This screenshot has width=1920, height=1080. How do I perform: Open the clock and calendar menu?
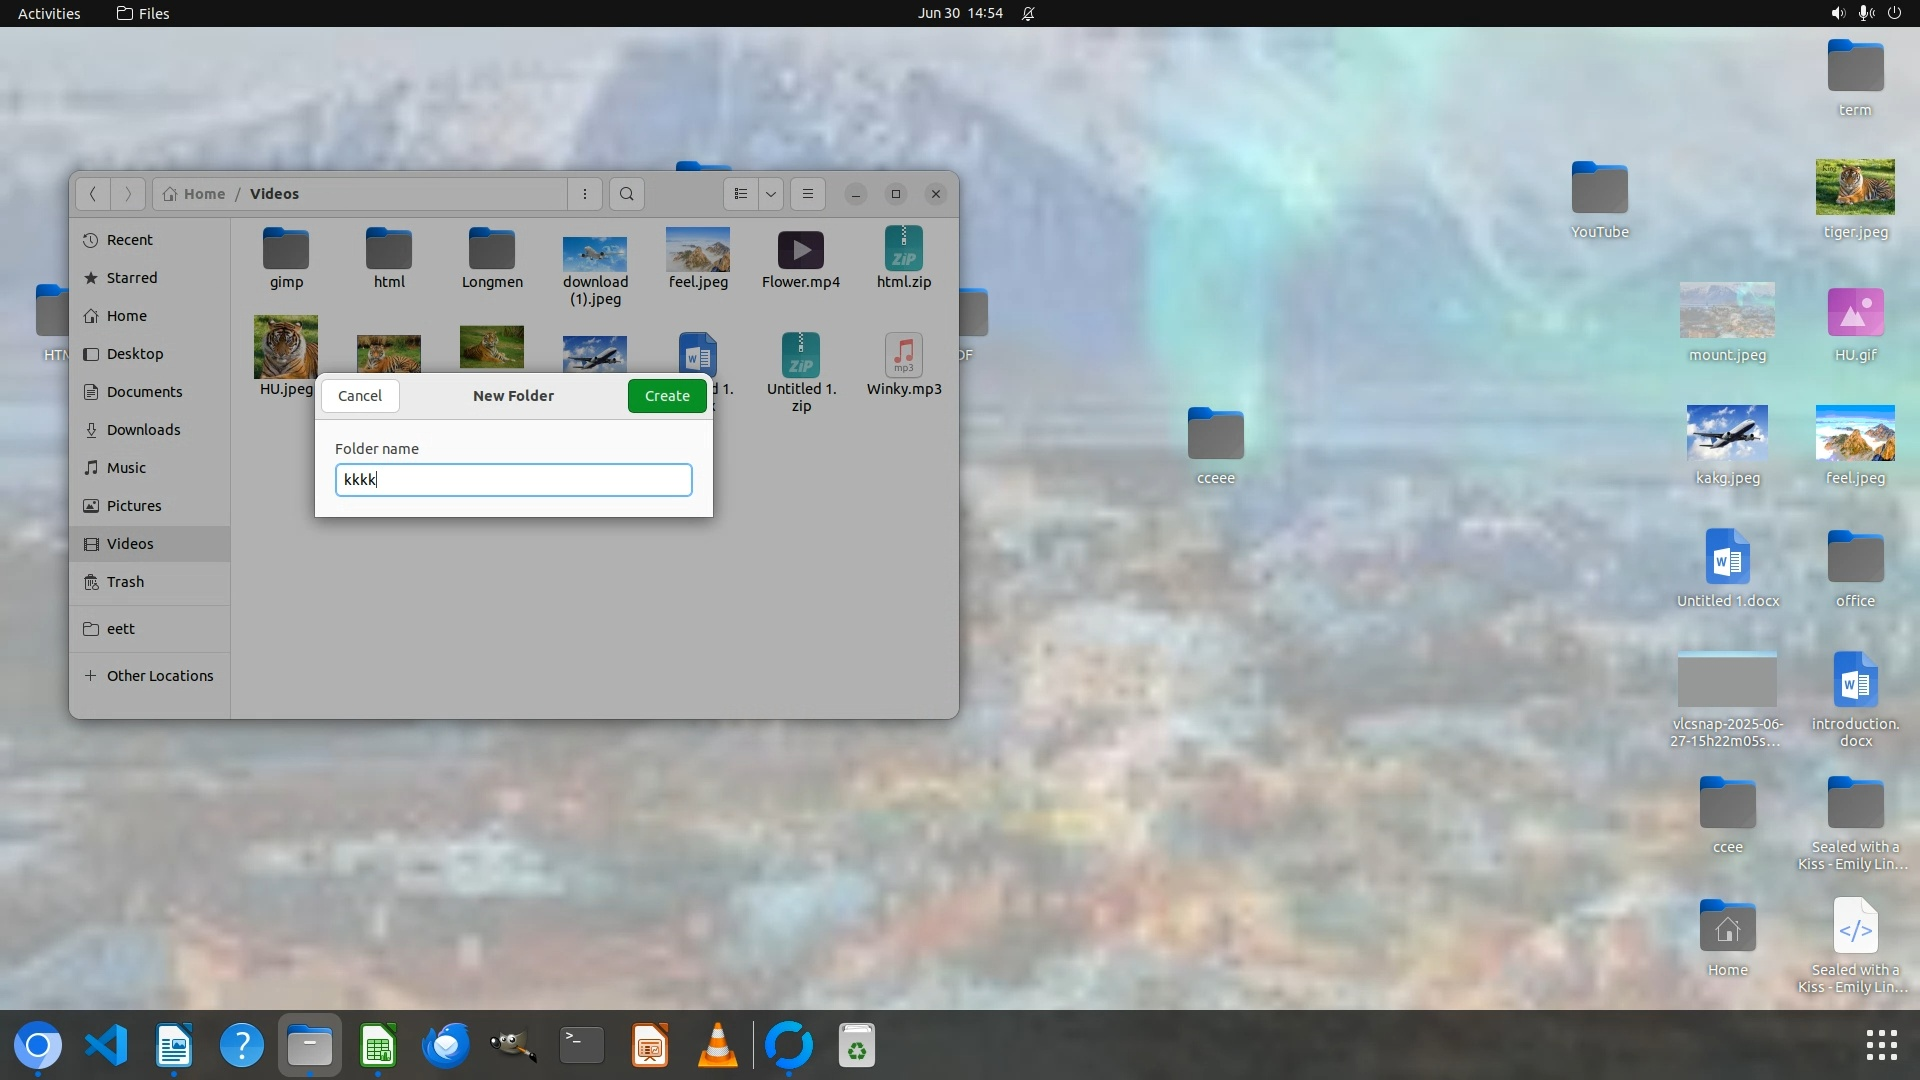click(960, 13)
